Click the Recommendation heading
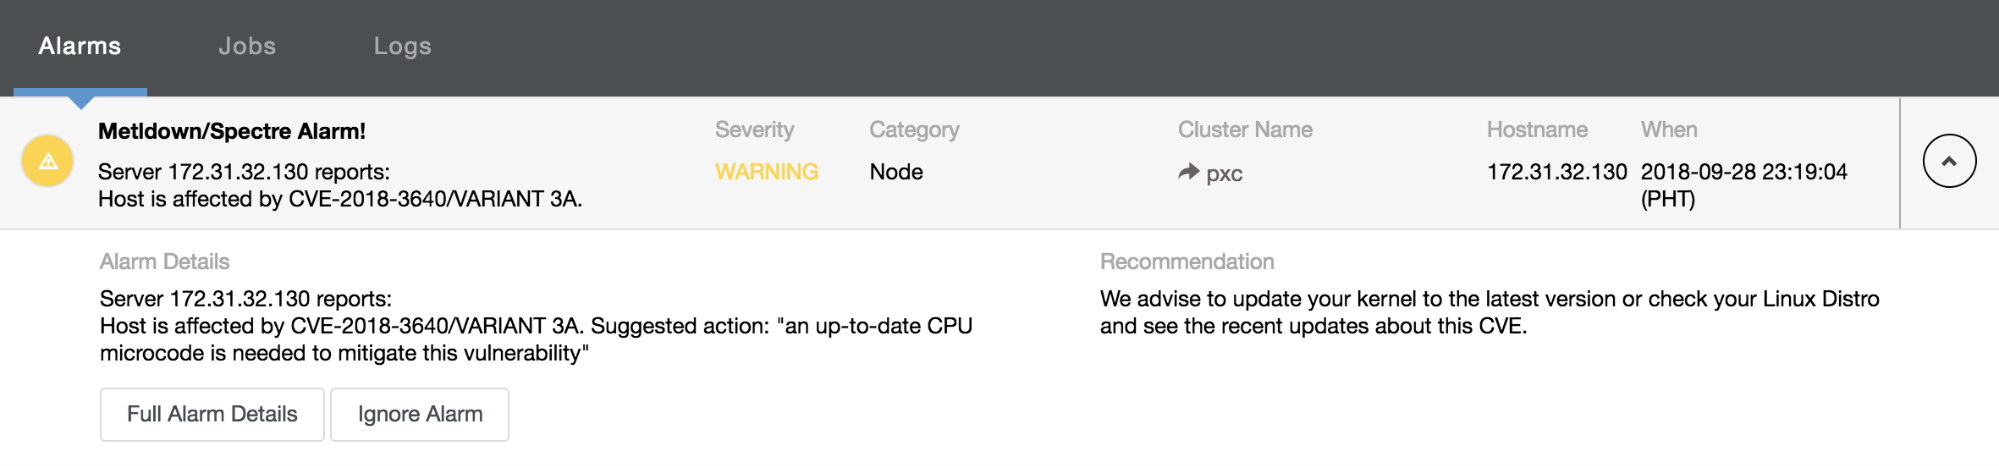Viewport: 1999px width, 466px height. tap(1187, 262)
